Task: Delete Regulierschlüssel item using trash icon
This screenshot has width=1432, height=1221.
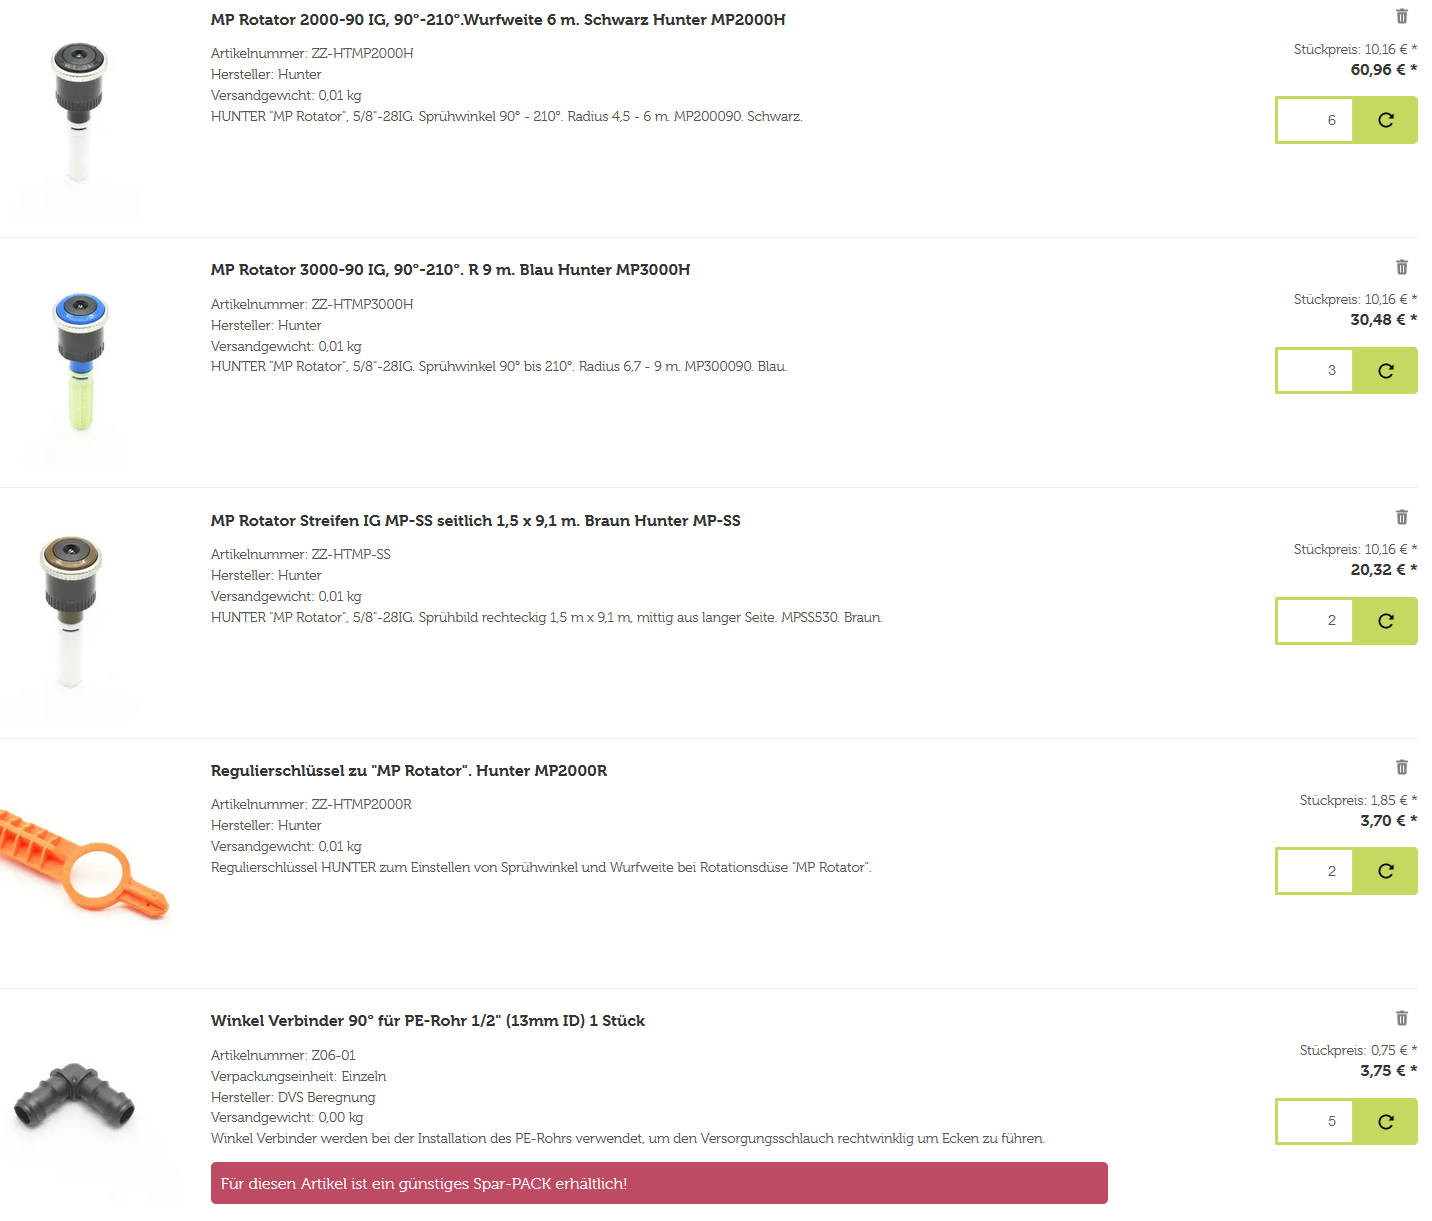Action: pos(1401,767)
